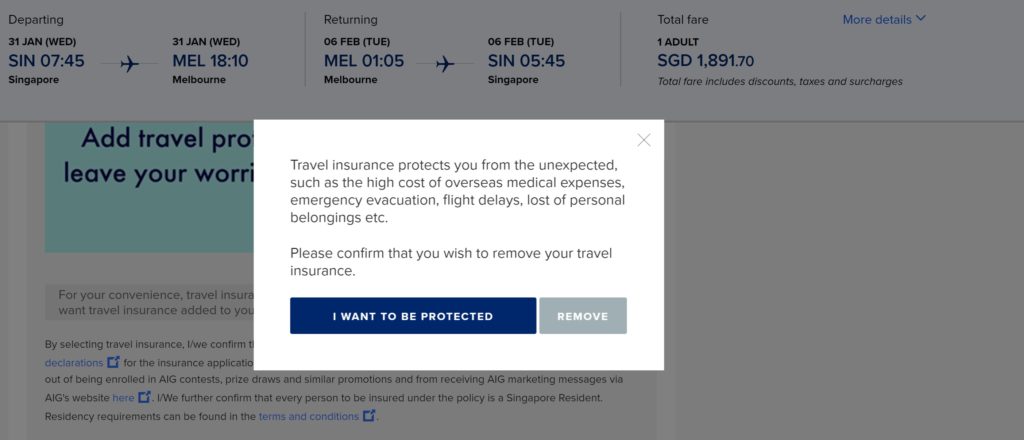The image size is (1024, 440).
Task: Select the SIN 07:45 departure time
Action: (46, 61)
